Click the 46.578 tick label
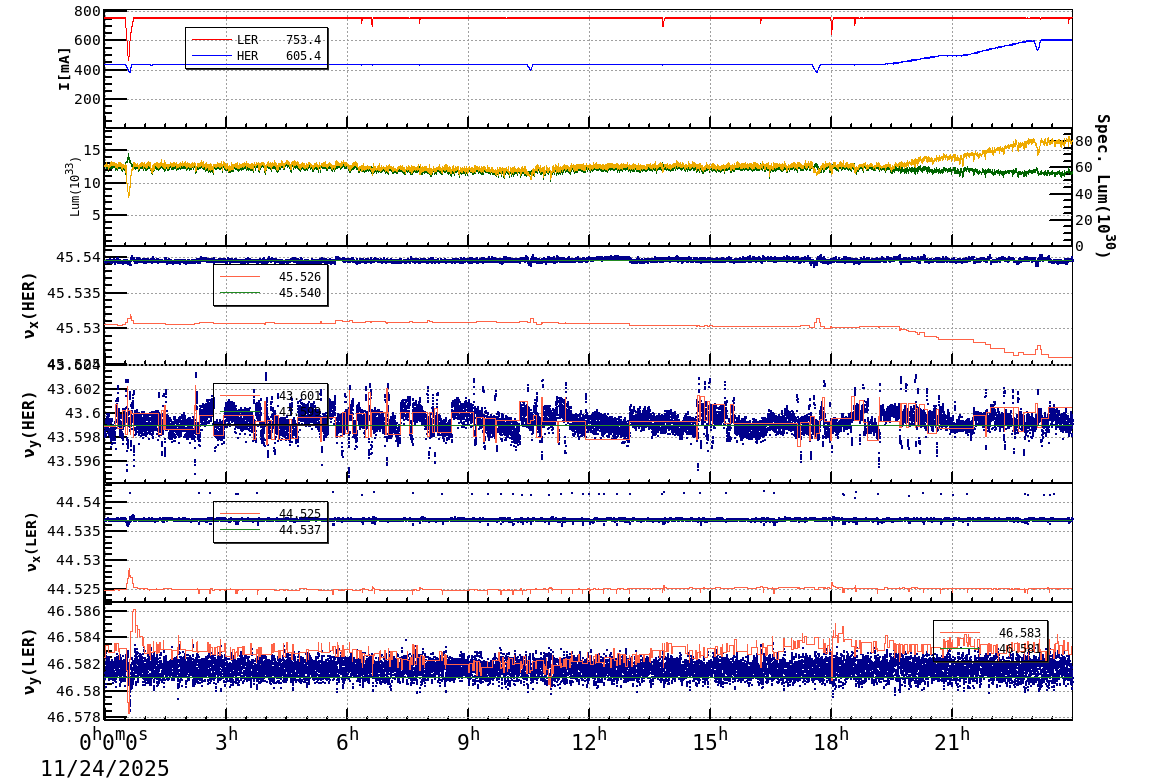The height and width of the screenshot is (782, 1154). click(x=74, y=717)
